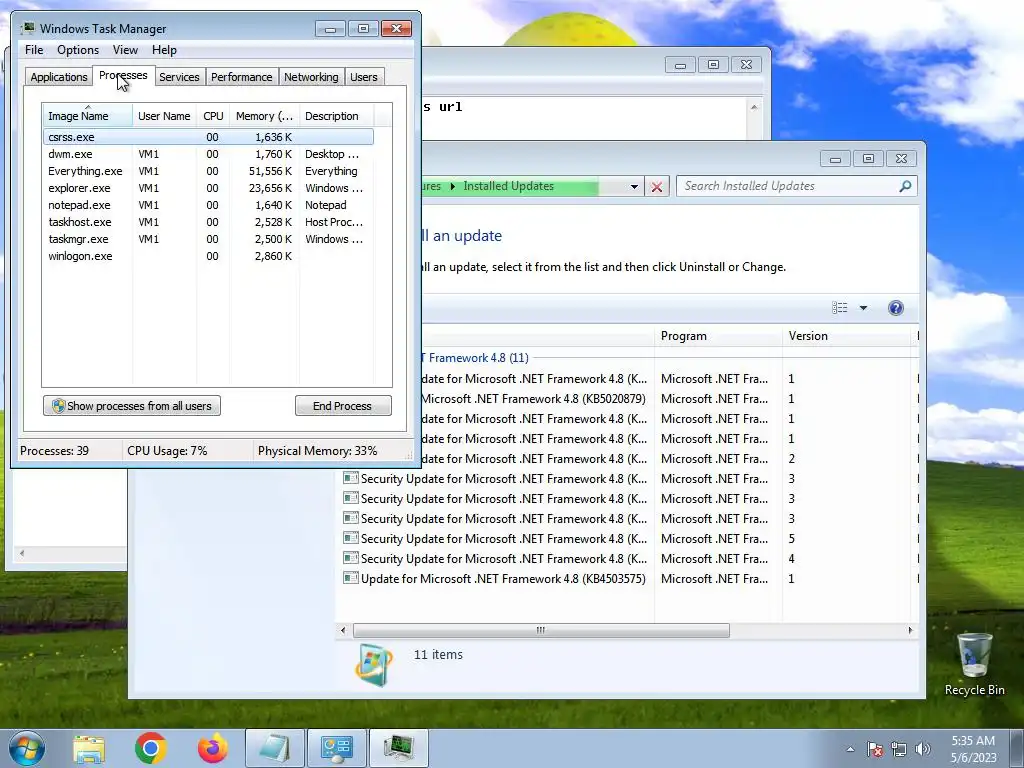The image size is (1024, 768).
Task: Switch to Notepad taskbar button
Action: (x=275, y=748)
